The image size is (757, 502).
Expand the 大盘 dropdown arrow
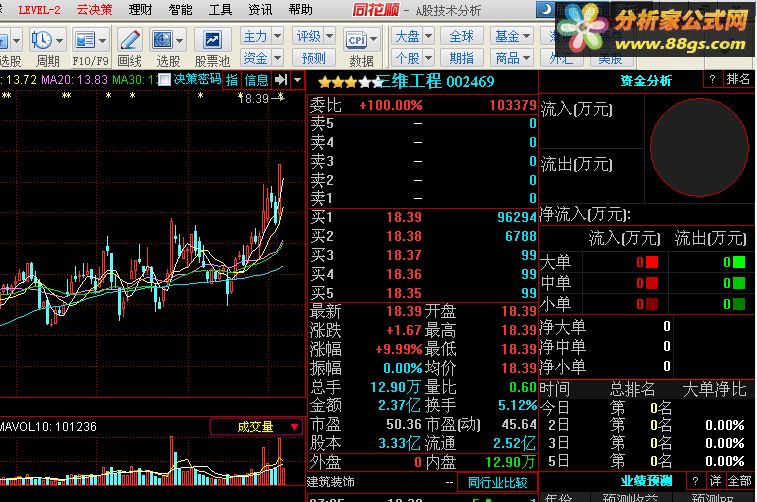(x=428, y=36)
